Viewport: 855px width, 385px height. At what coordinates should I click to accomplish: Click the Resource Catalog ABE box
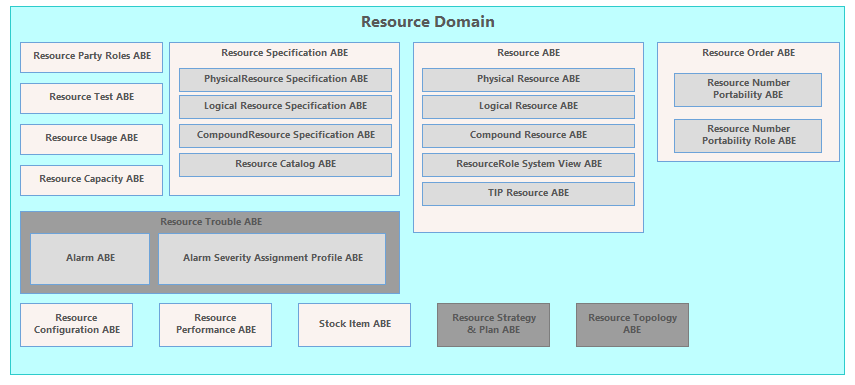(x=285, y=165)
